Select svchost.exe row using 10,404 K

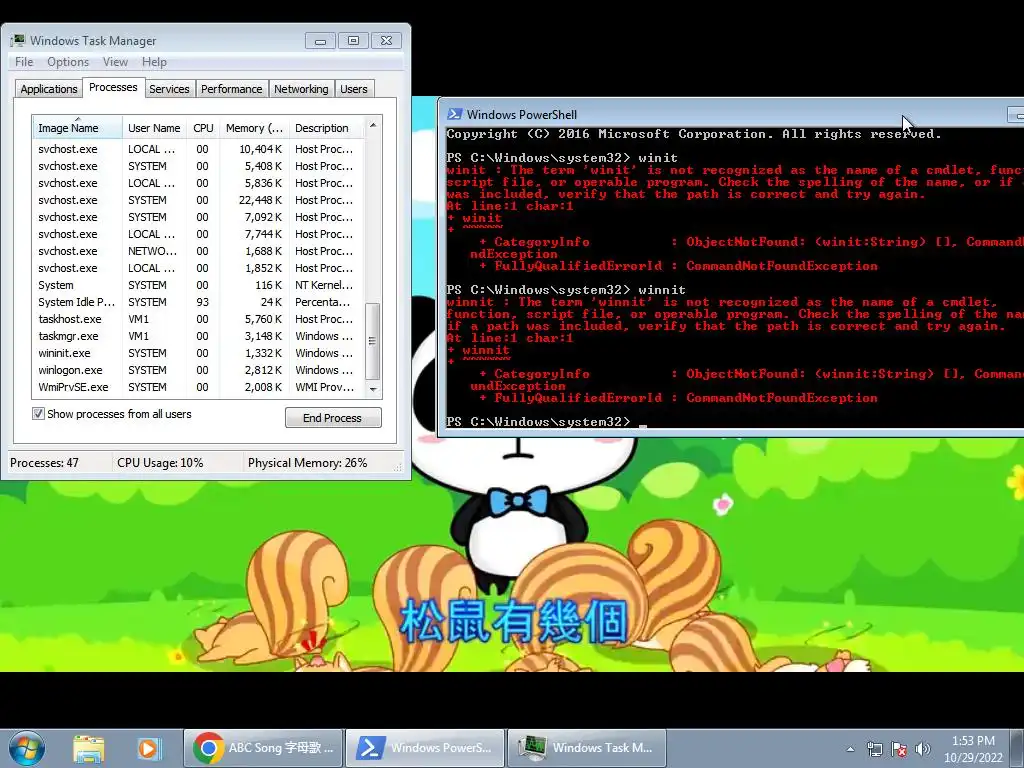pyautogui.click(x=199, y=150)
